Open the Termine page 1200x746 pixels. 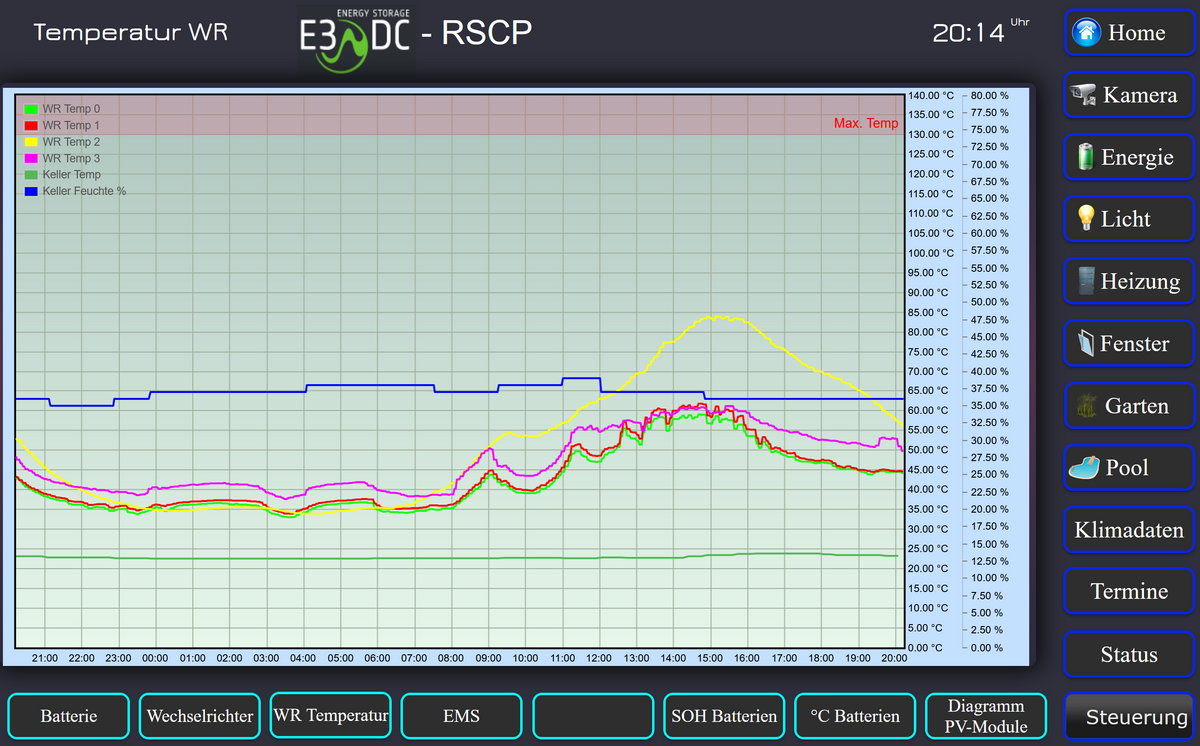pyautogui.click(x=1129, y=591)
